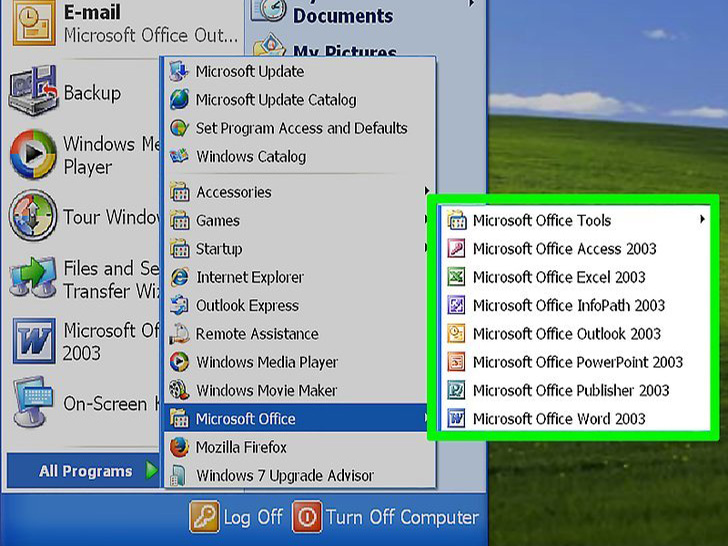This screenshot has width=728, height=546.
Task: Launch Microsoft Office Excel 2003
Action: 574,277
